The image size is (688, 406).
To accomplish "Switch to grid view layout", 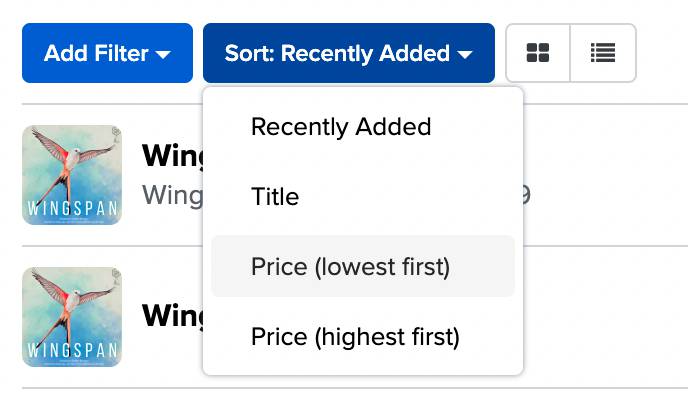I will [538, 53].
